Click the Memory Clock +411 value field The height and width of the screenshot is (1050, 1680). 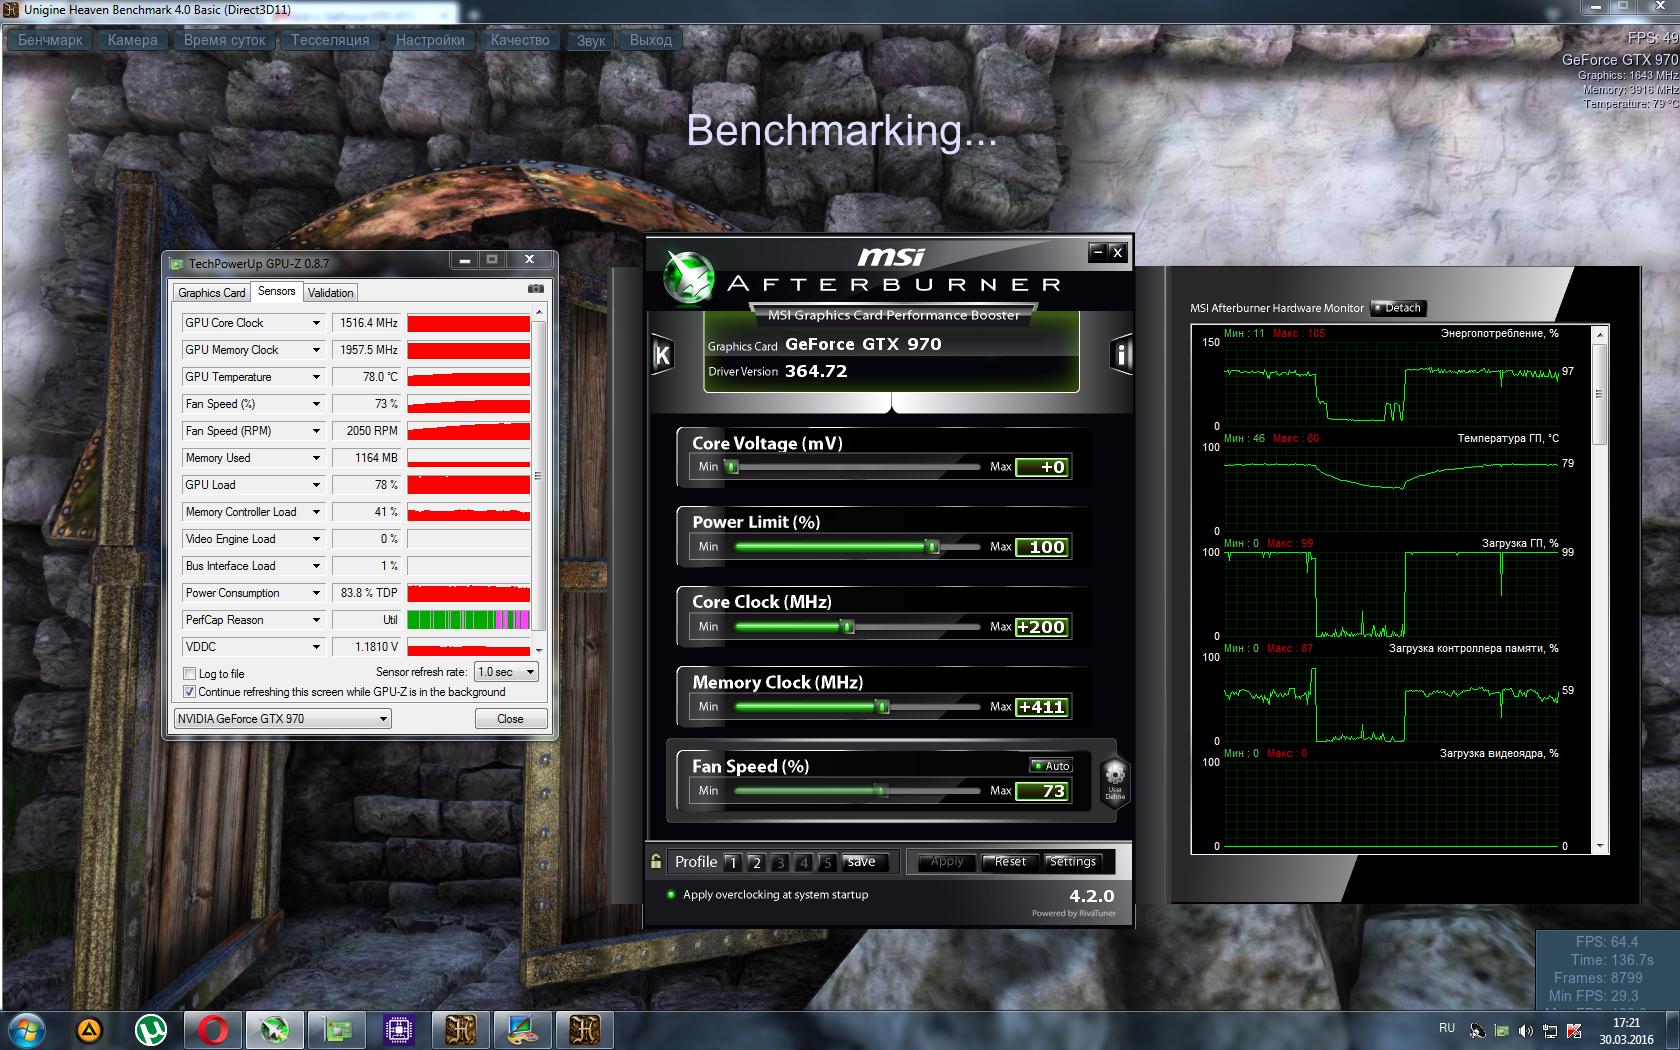click(1043, 707)
